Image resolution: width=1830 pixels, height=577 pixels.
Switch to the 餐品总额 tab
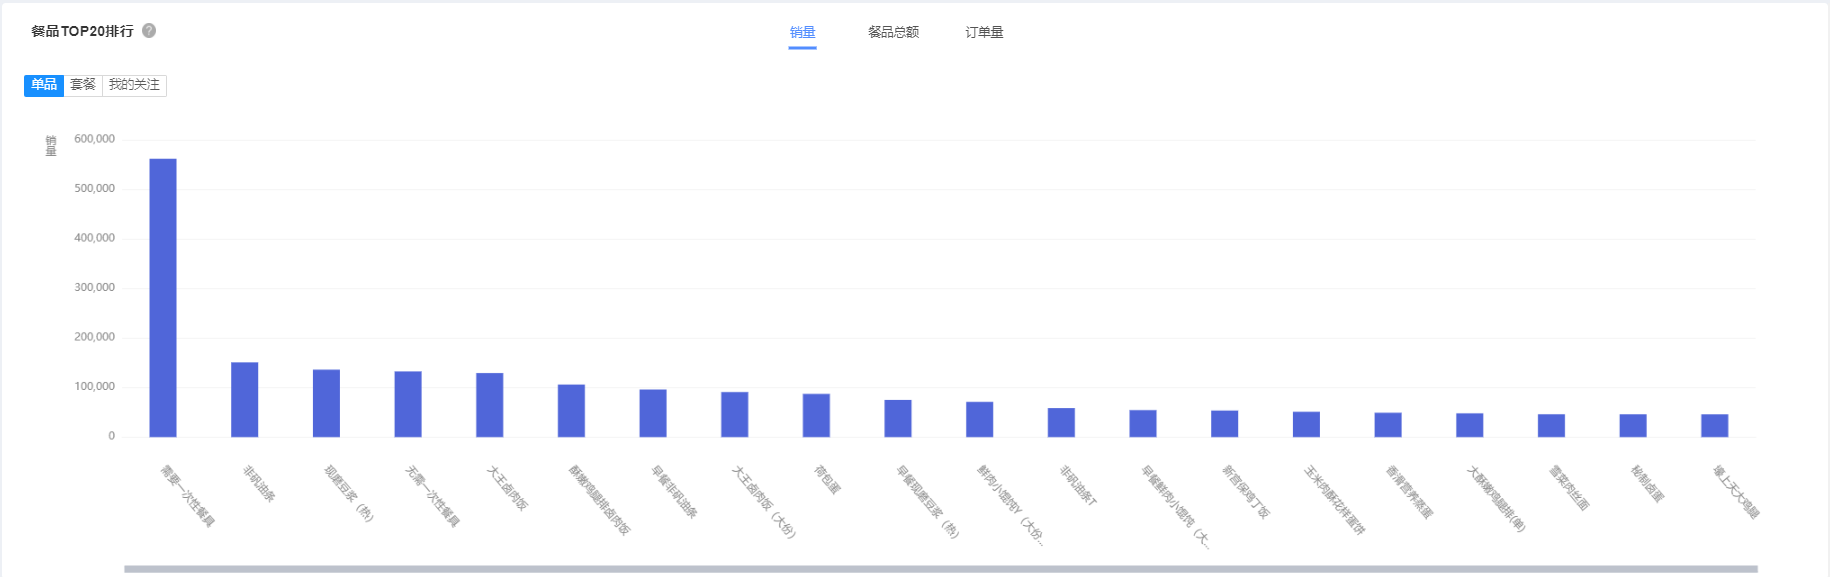point(893,32)
